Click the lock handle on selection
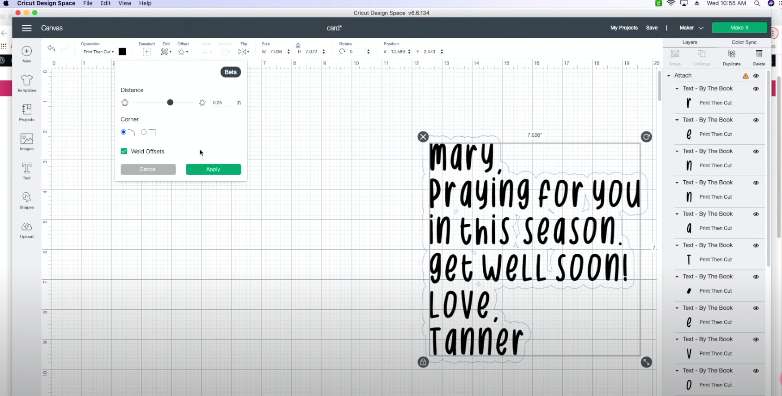Image resolution: width=782 pixels, height=396 pixels. tap(423, 362)
